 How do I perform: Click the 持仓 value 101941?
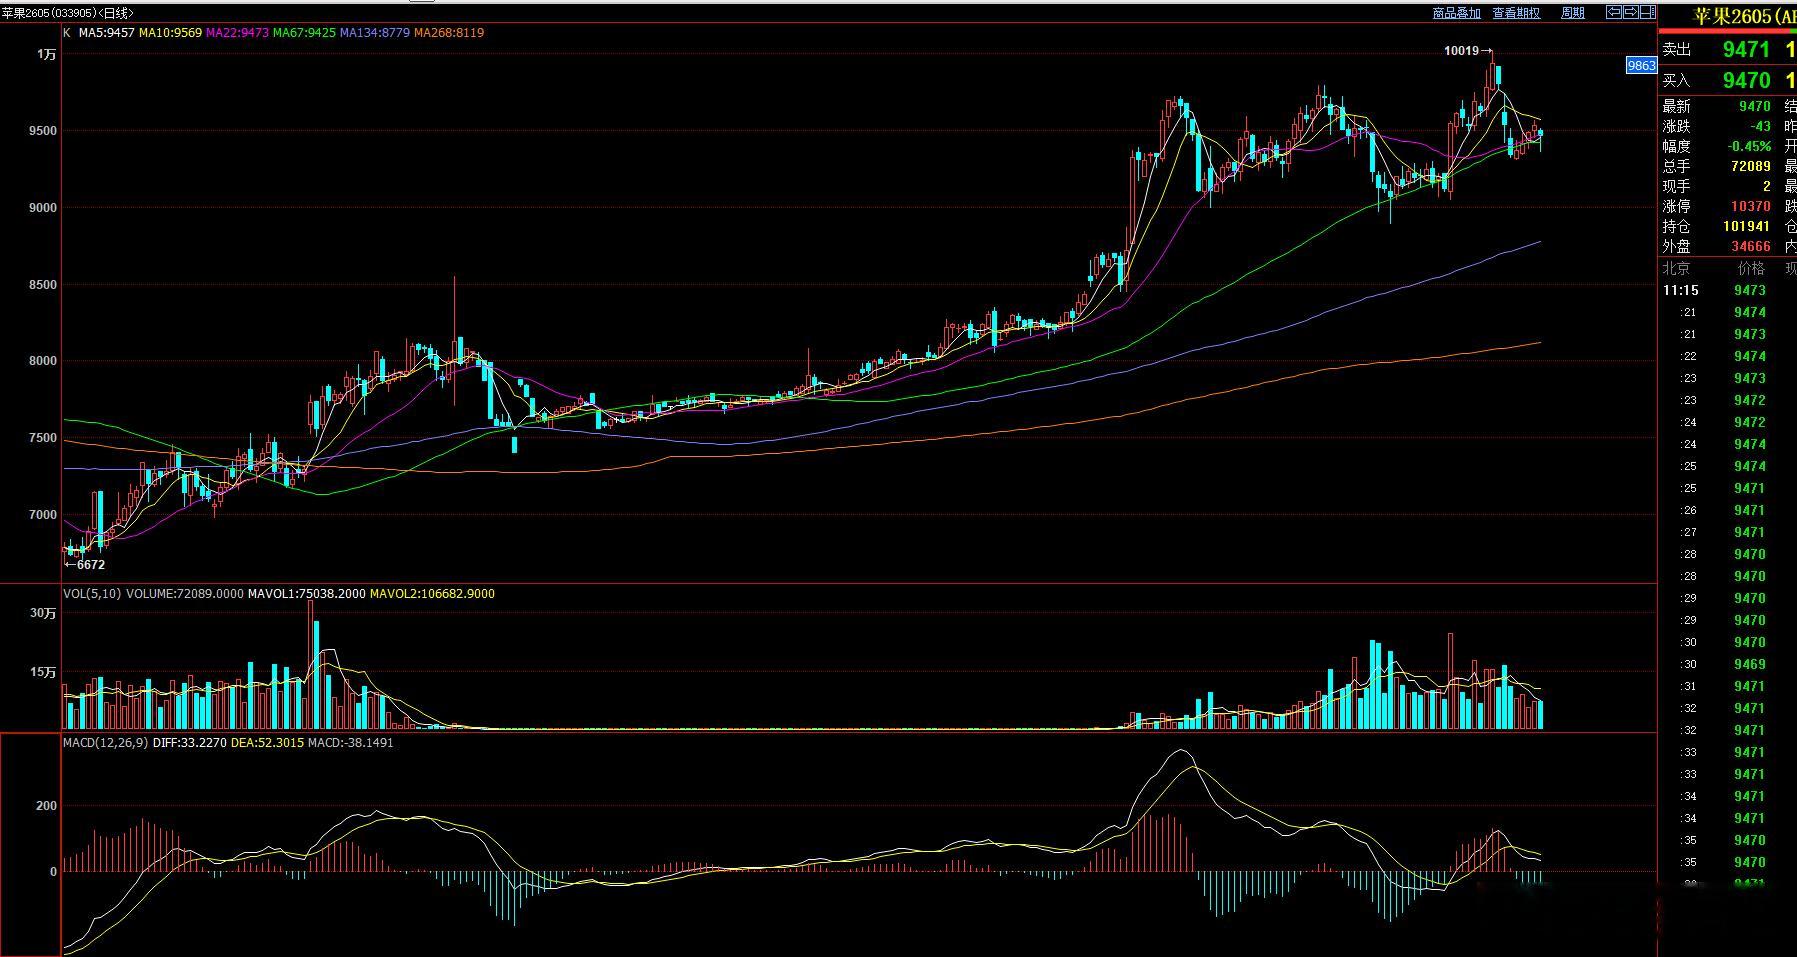[x=1747, y=226]
